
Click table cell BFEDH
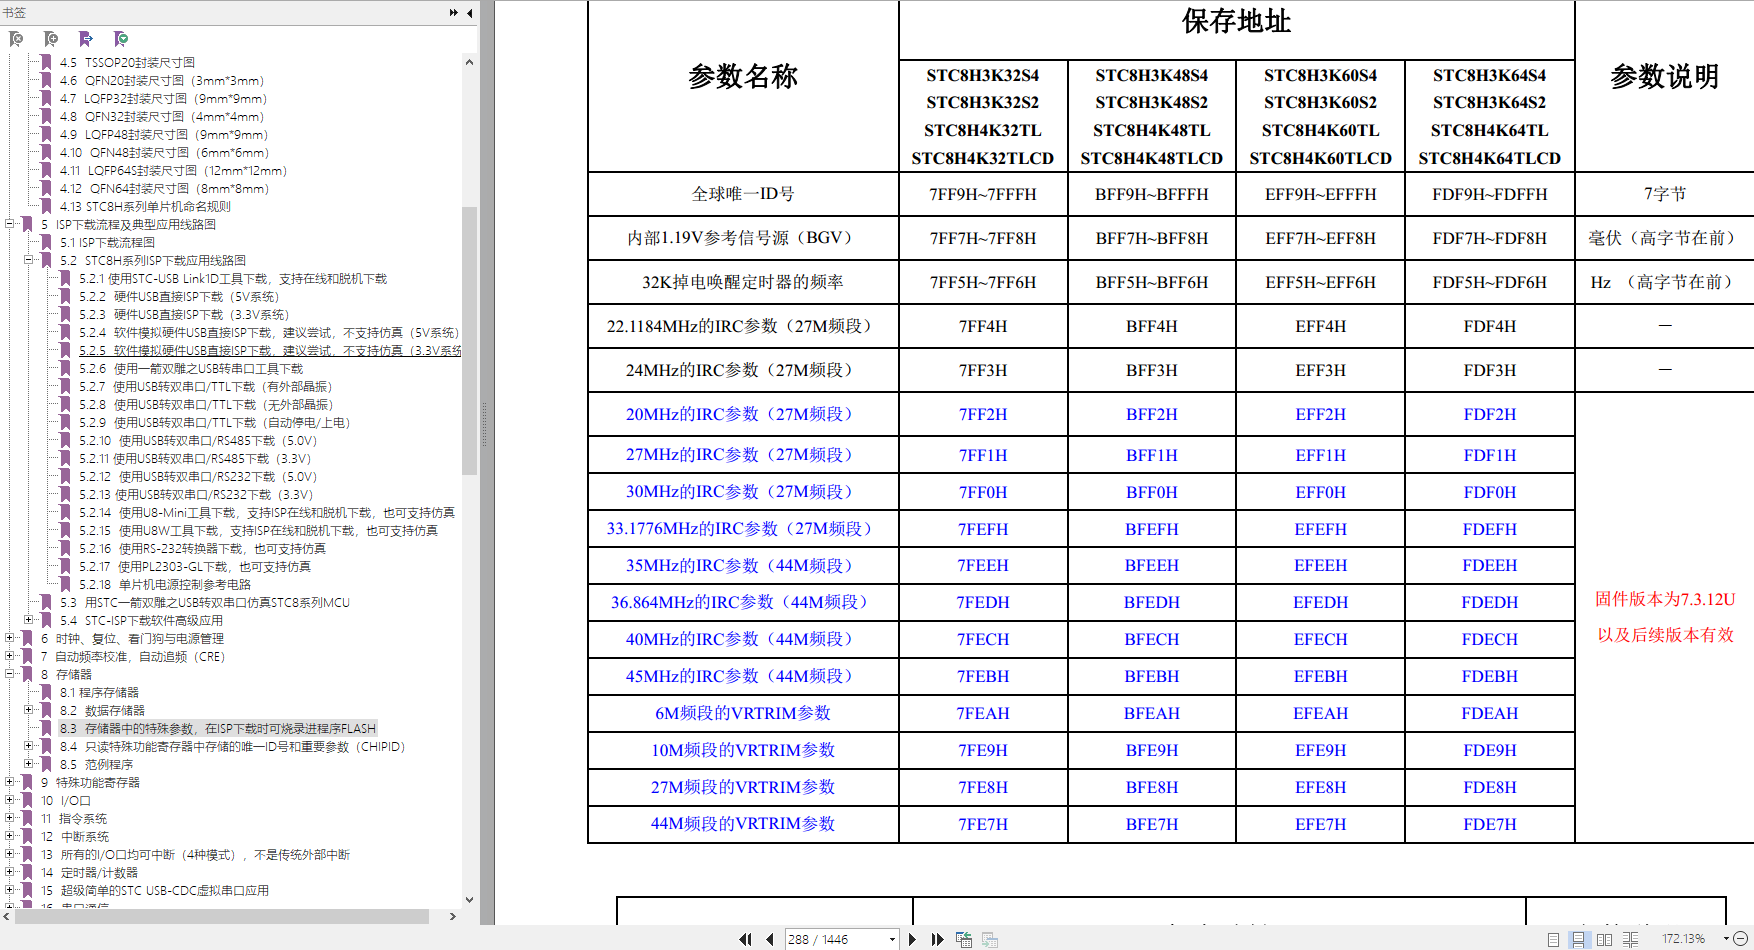[1152, 602]
